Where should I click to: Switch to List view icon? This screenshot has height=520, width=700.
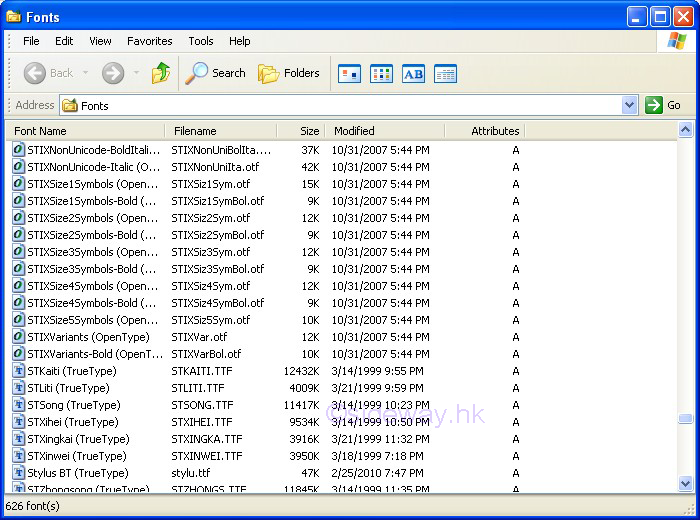coord(381,73)
